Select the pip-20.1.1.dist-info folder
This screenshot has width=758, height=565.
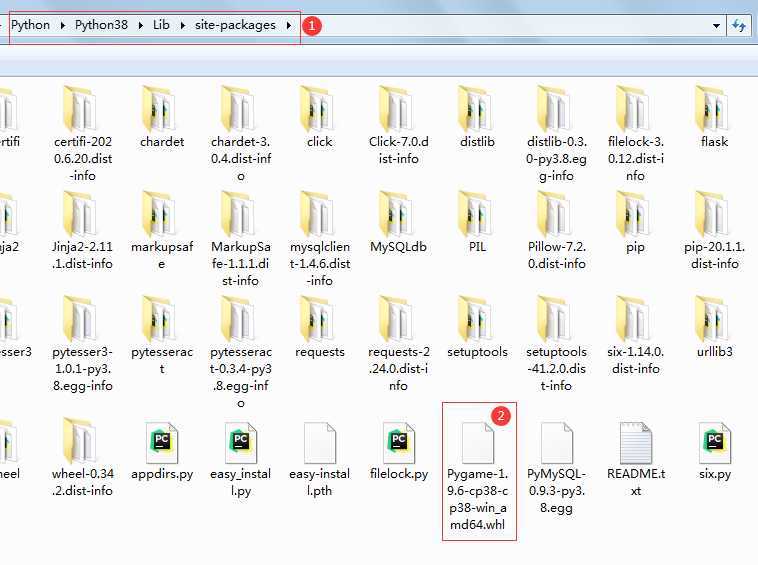(x=714, y=231)
